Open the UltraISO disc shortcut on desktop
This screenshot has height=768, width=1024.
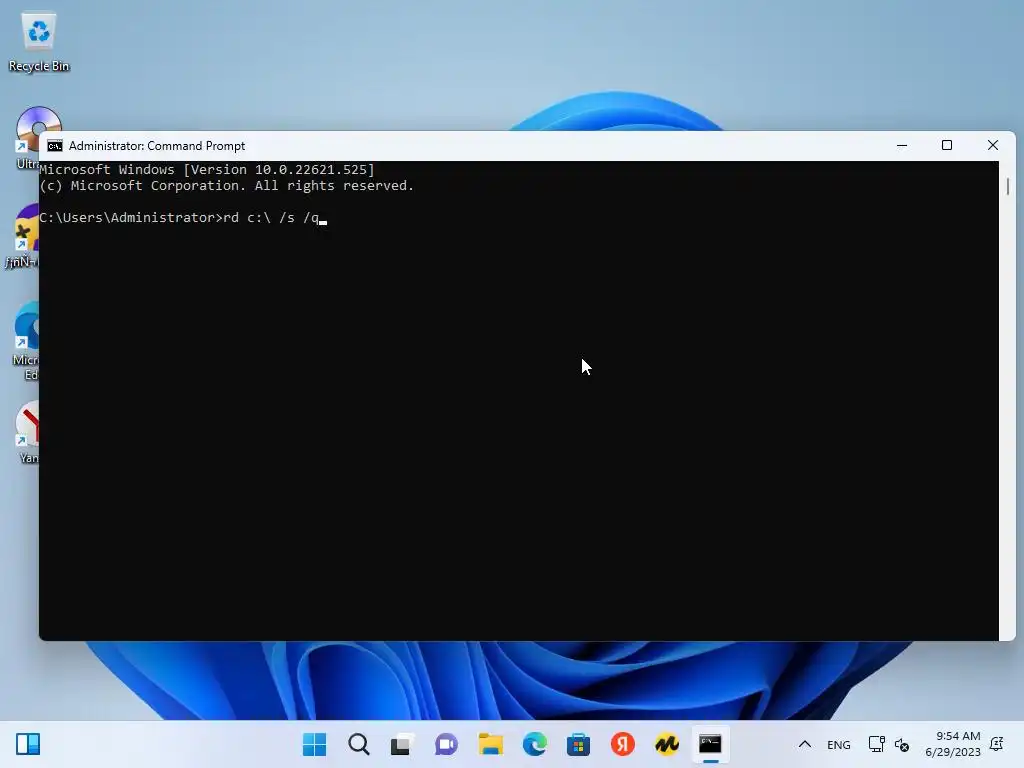click(27, 138)
